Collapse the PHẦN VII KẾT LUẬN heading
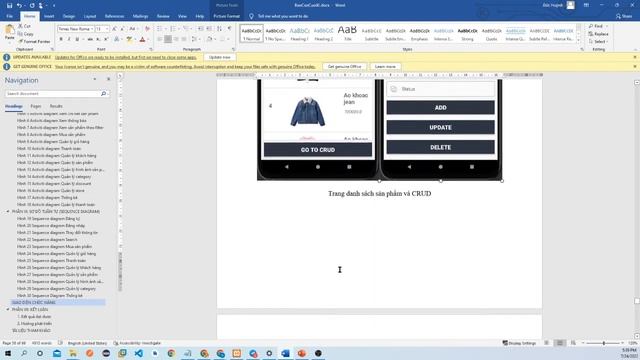 pos(8,310)
